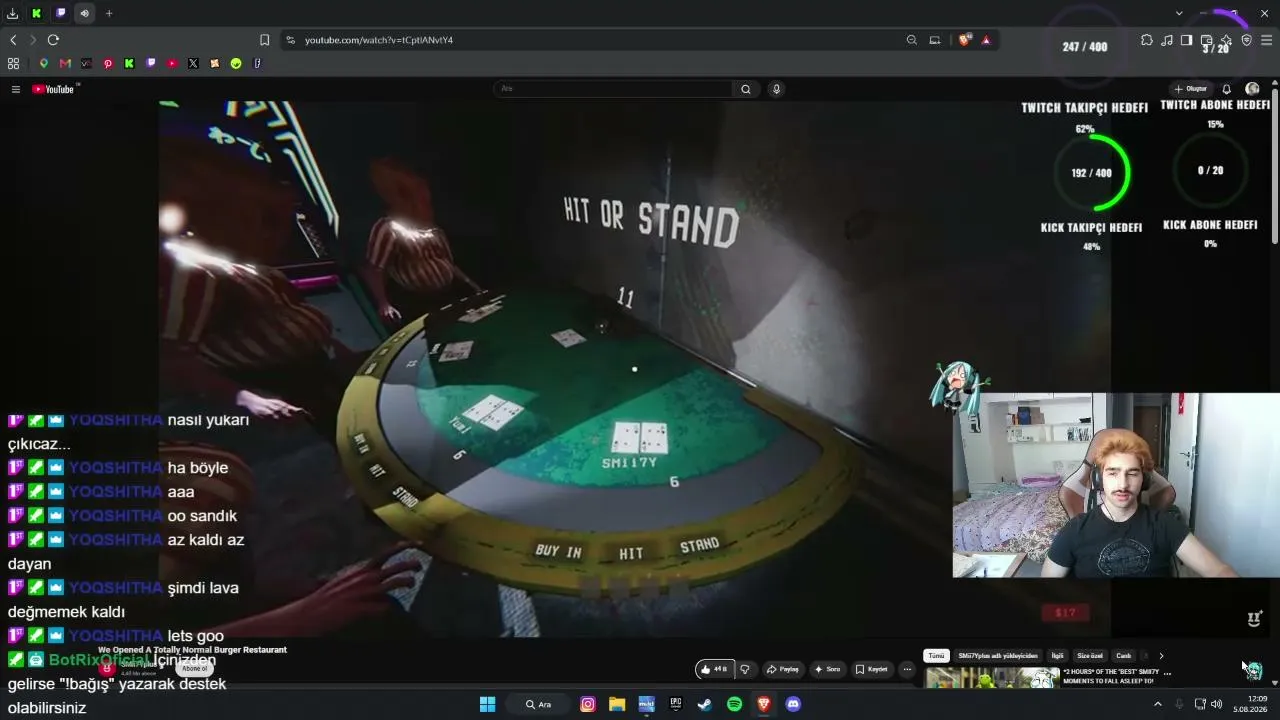Switch to the Kick pinned tab
1280x720 pixels.
click(37, 13)
